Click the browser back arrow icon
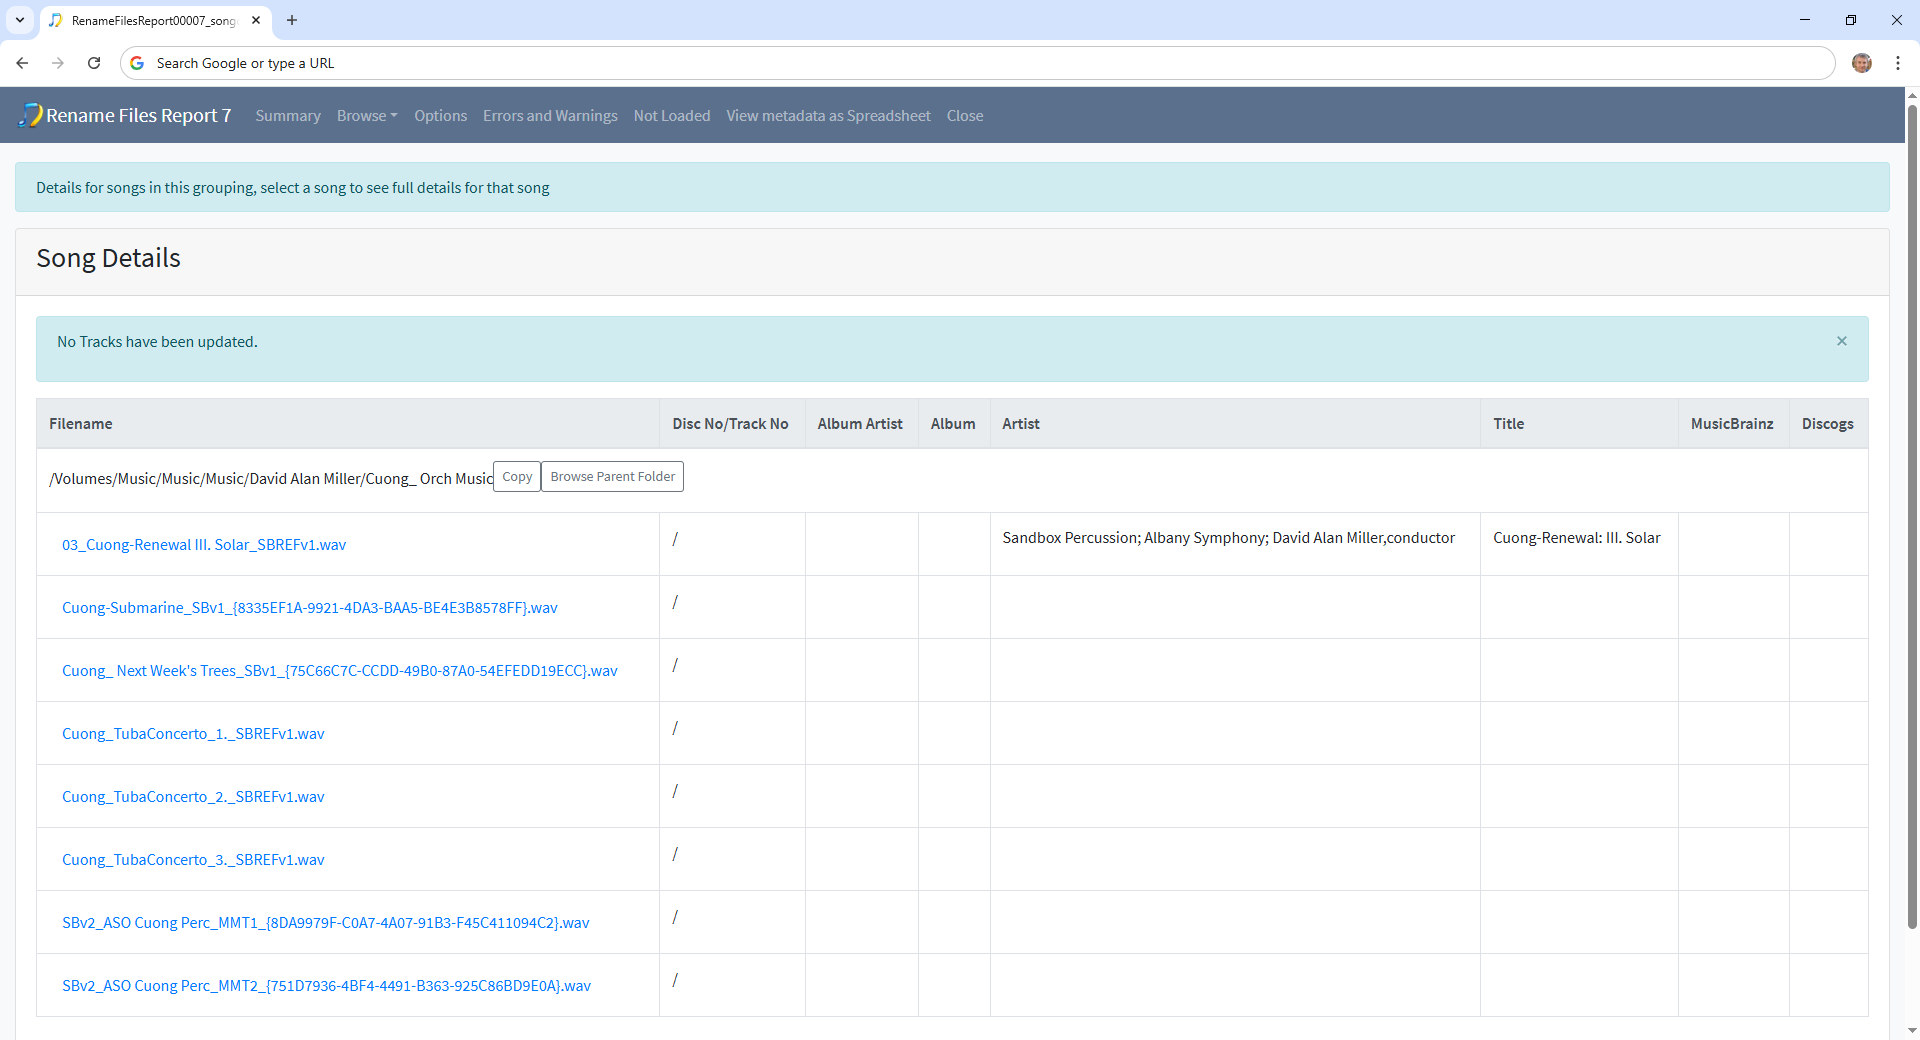The image size is (1920, 1040). [x=22, y=63]
